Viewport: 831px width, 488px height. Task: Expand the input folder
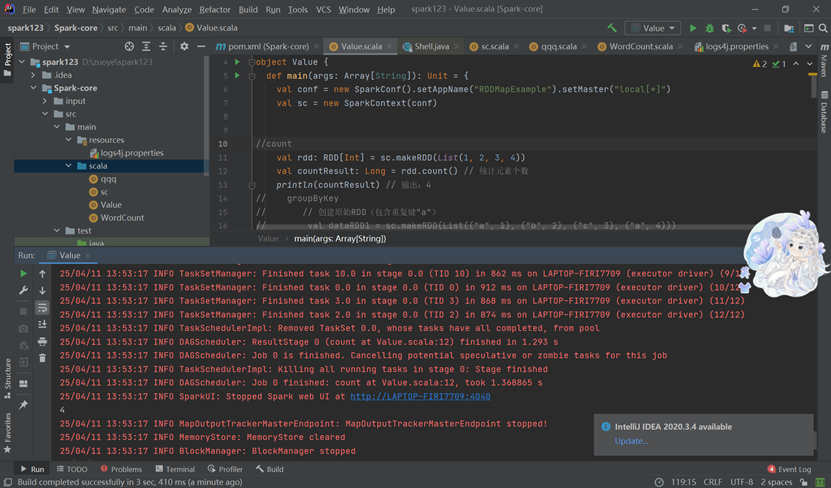coord(45,101)
